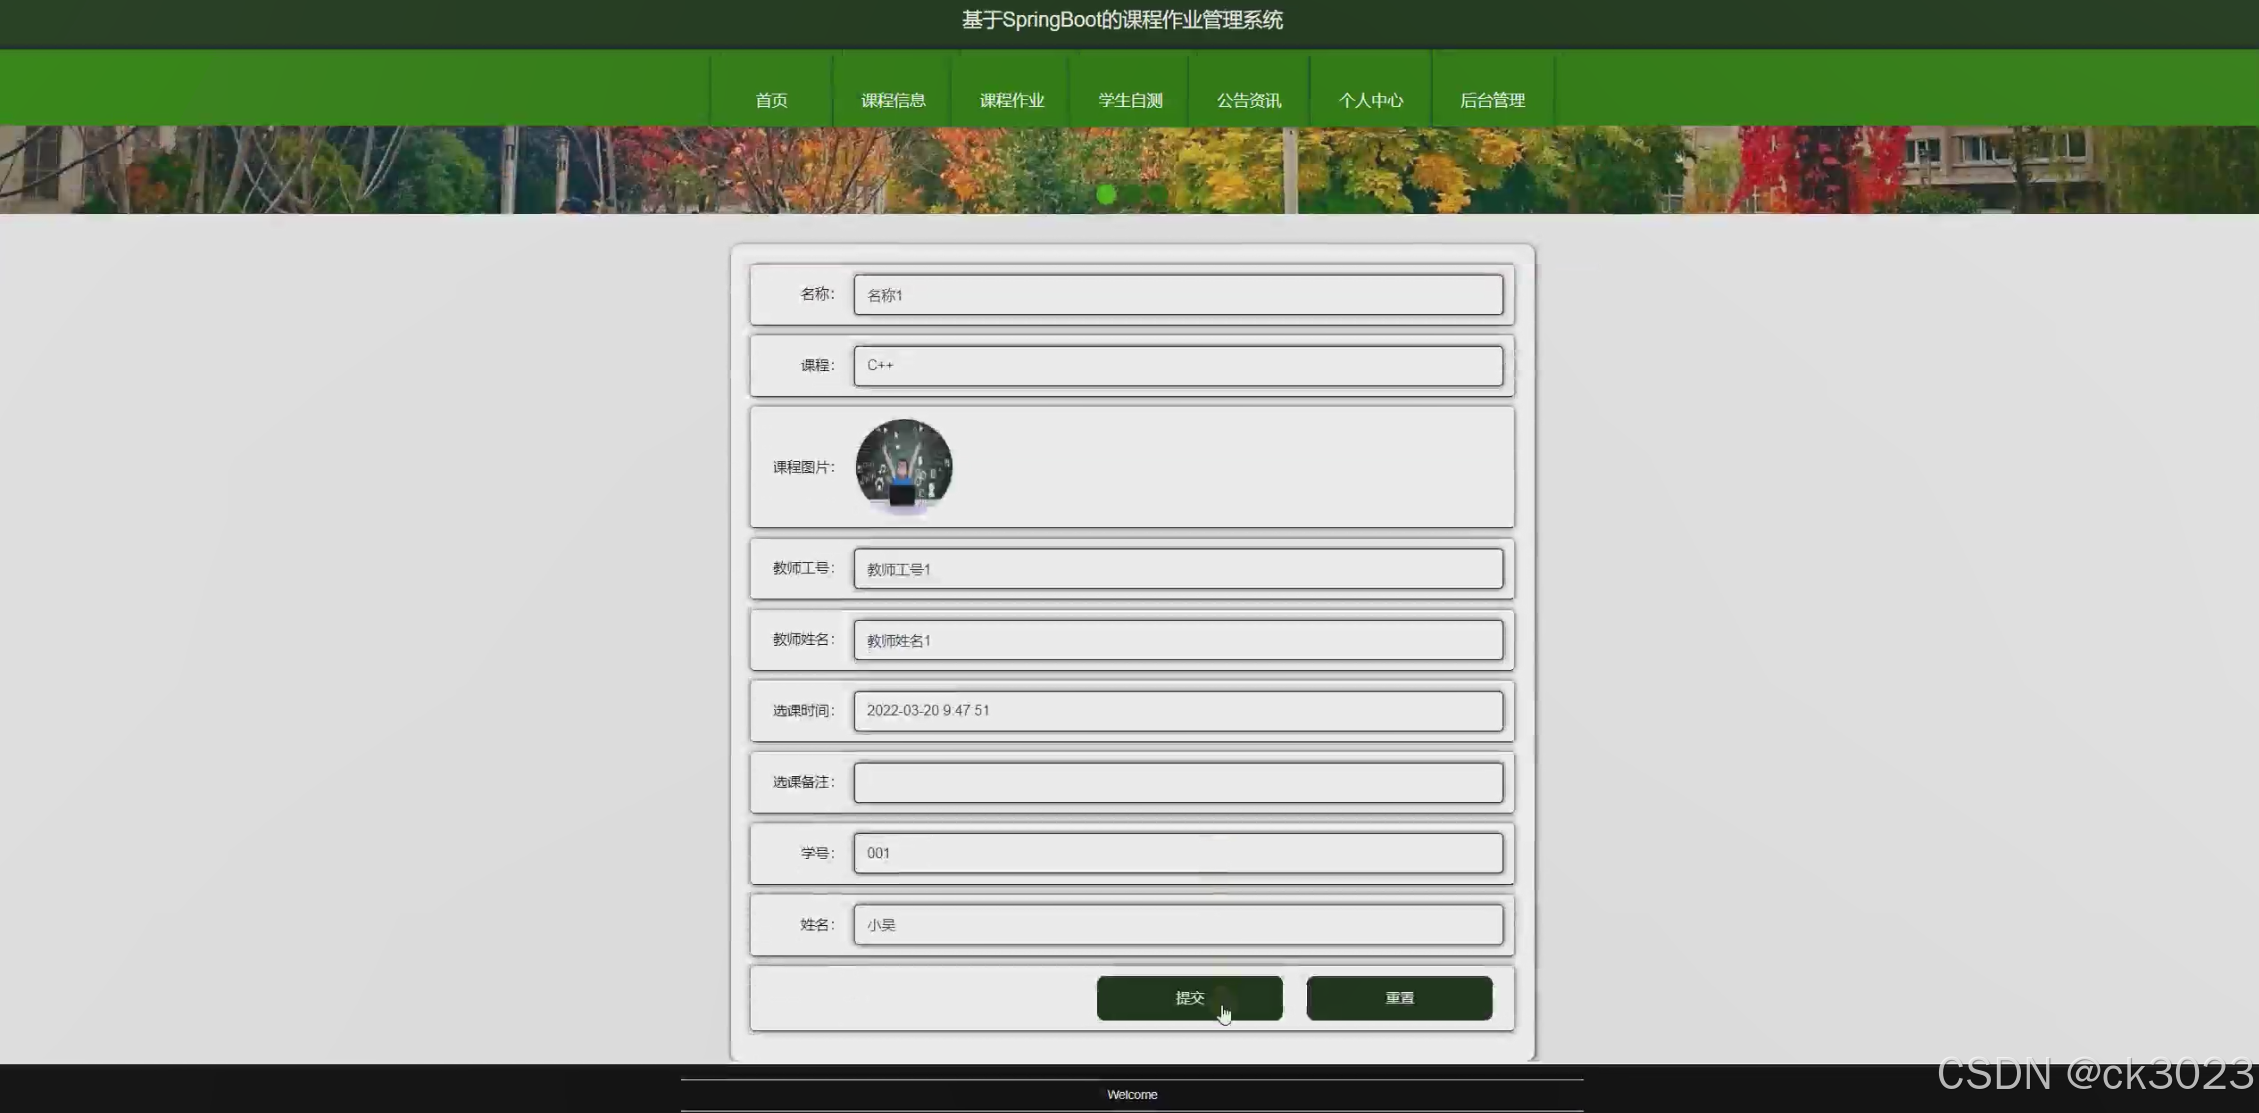Open the 首页 navigation tab

coord(771,100)
